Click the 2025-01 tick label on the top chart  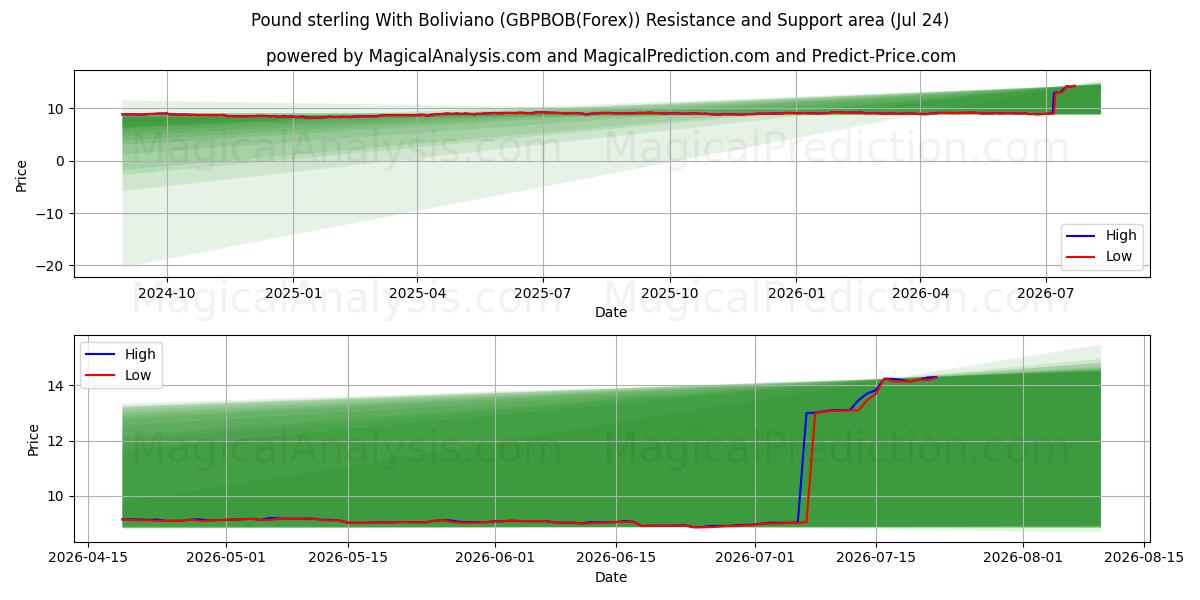[293, 294]
